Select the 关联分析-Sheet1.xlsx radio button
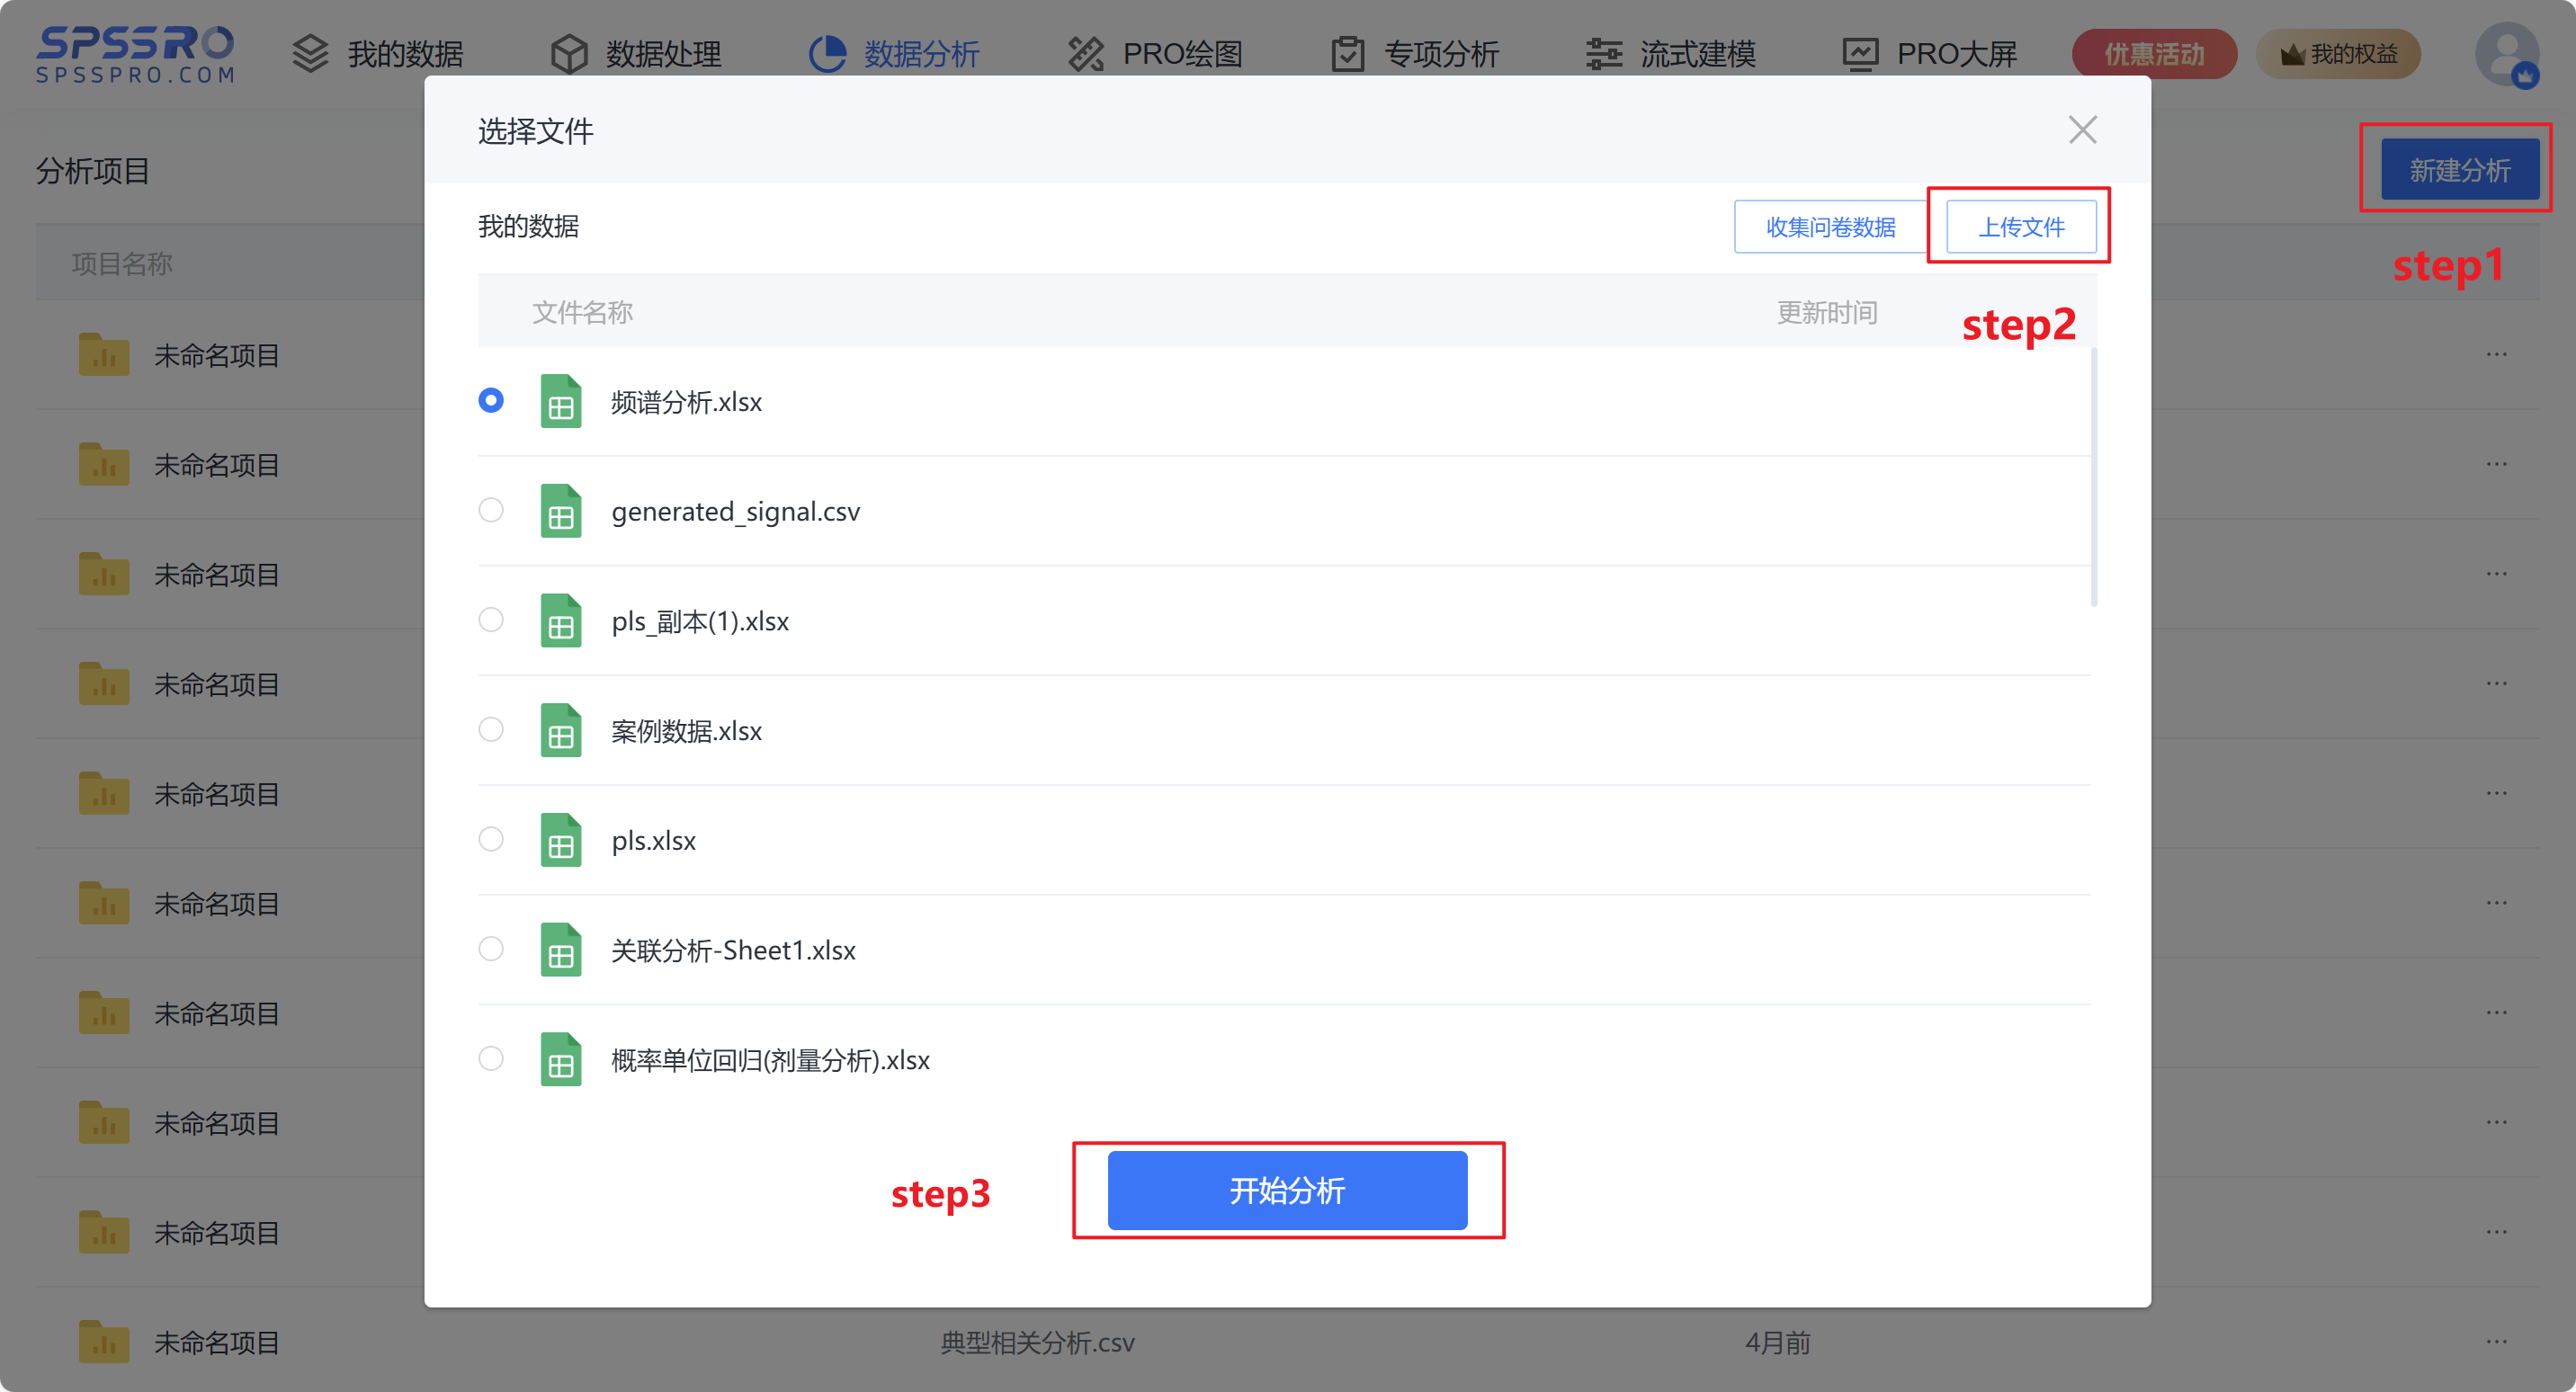Screen dimensions: 2576x1392 (491, 948)
